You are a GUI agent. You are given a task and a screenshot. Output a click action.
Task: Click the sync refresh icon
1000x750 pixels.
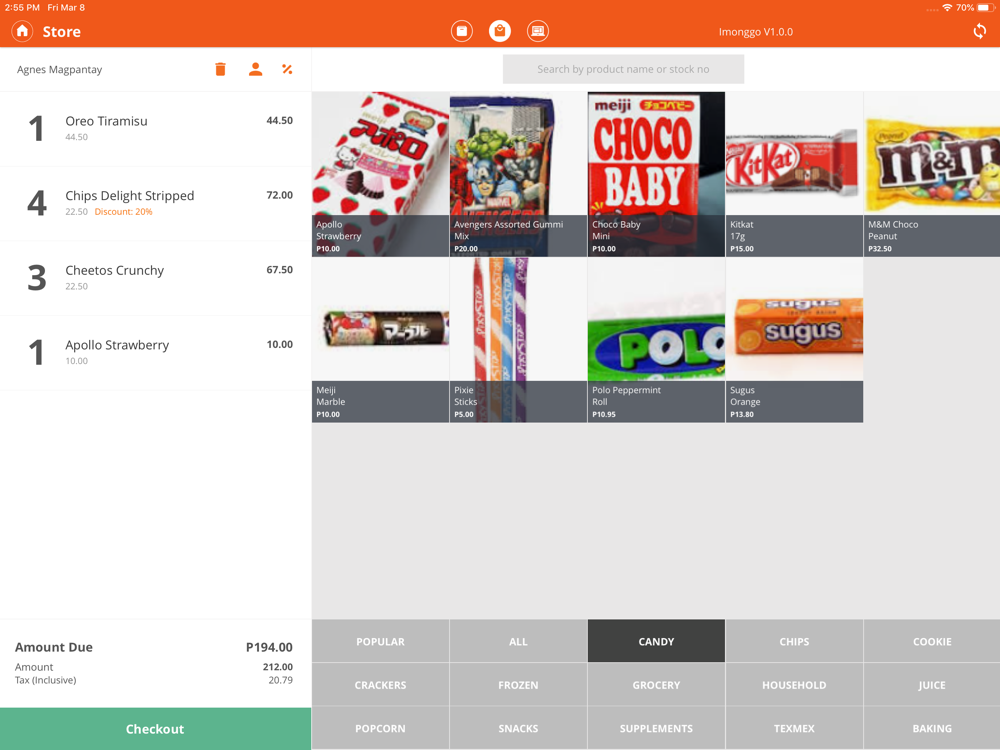click(x=980, y=31)
